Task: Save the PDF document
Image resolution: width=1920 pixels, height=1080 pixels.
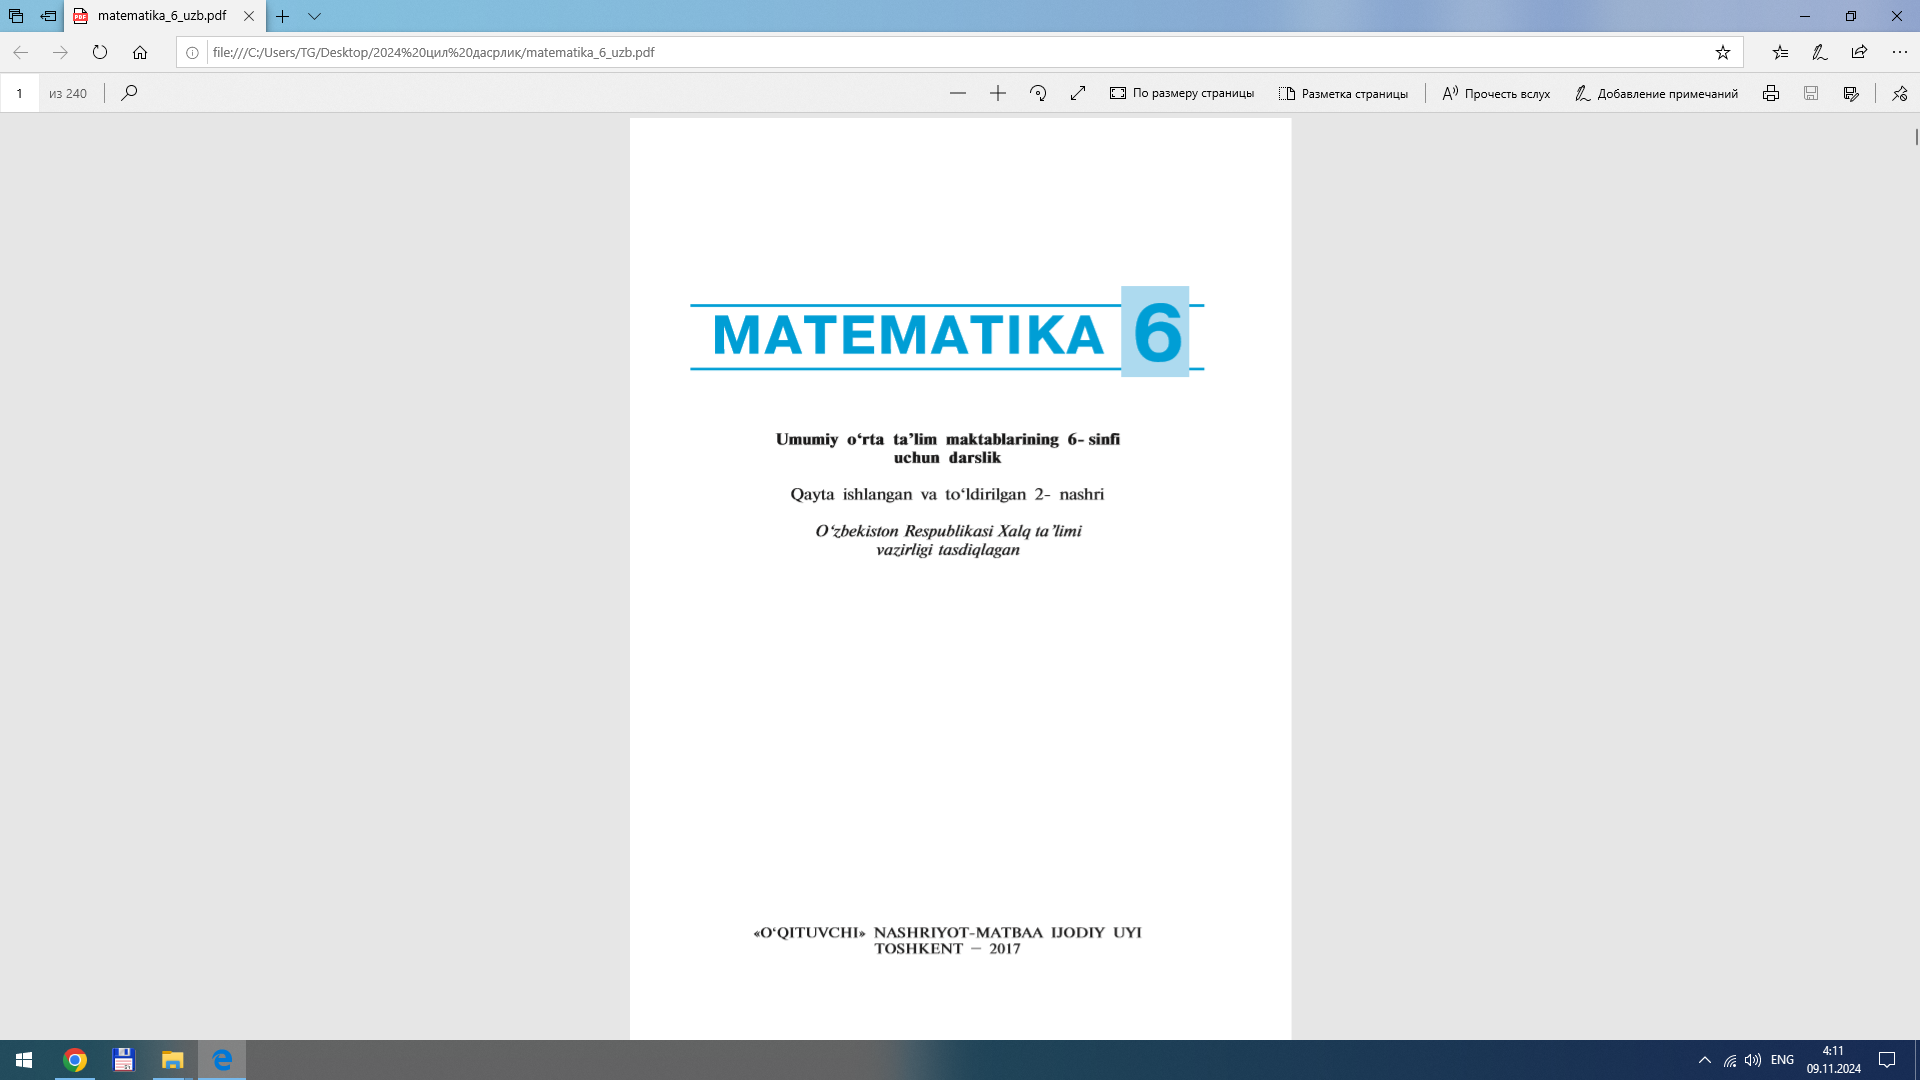Action: coord(1810,93)
